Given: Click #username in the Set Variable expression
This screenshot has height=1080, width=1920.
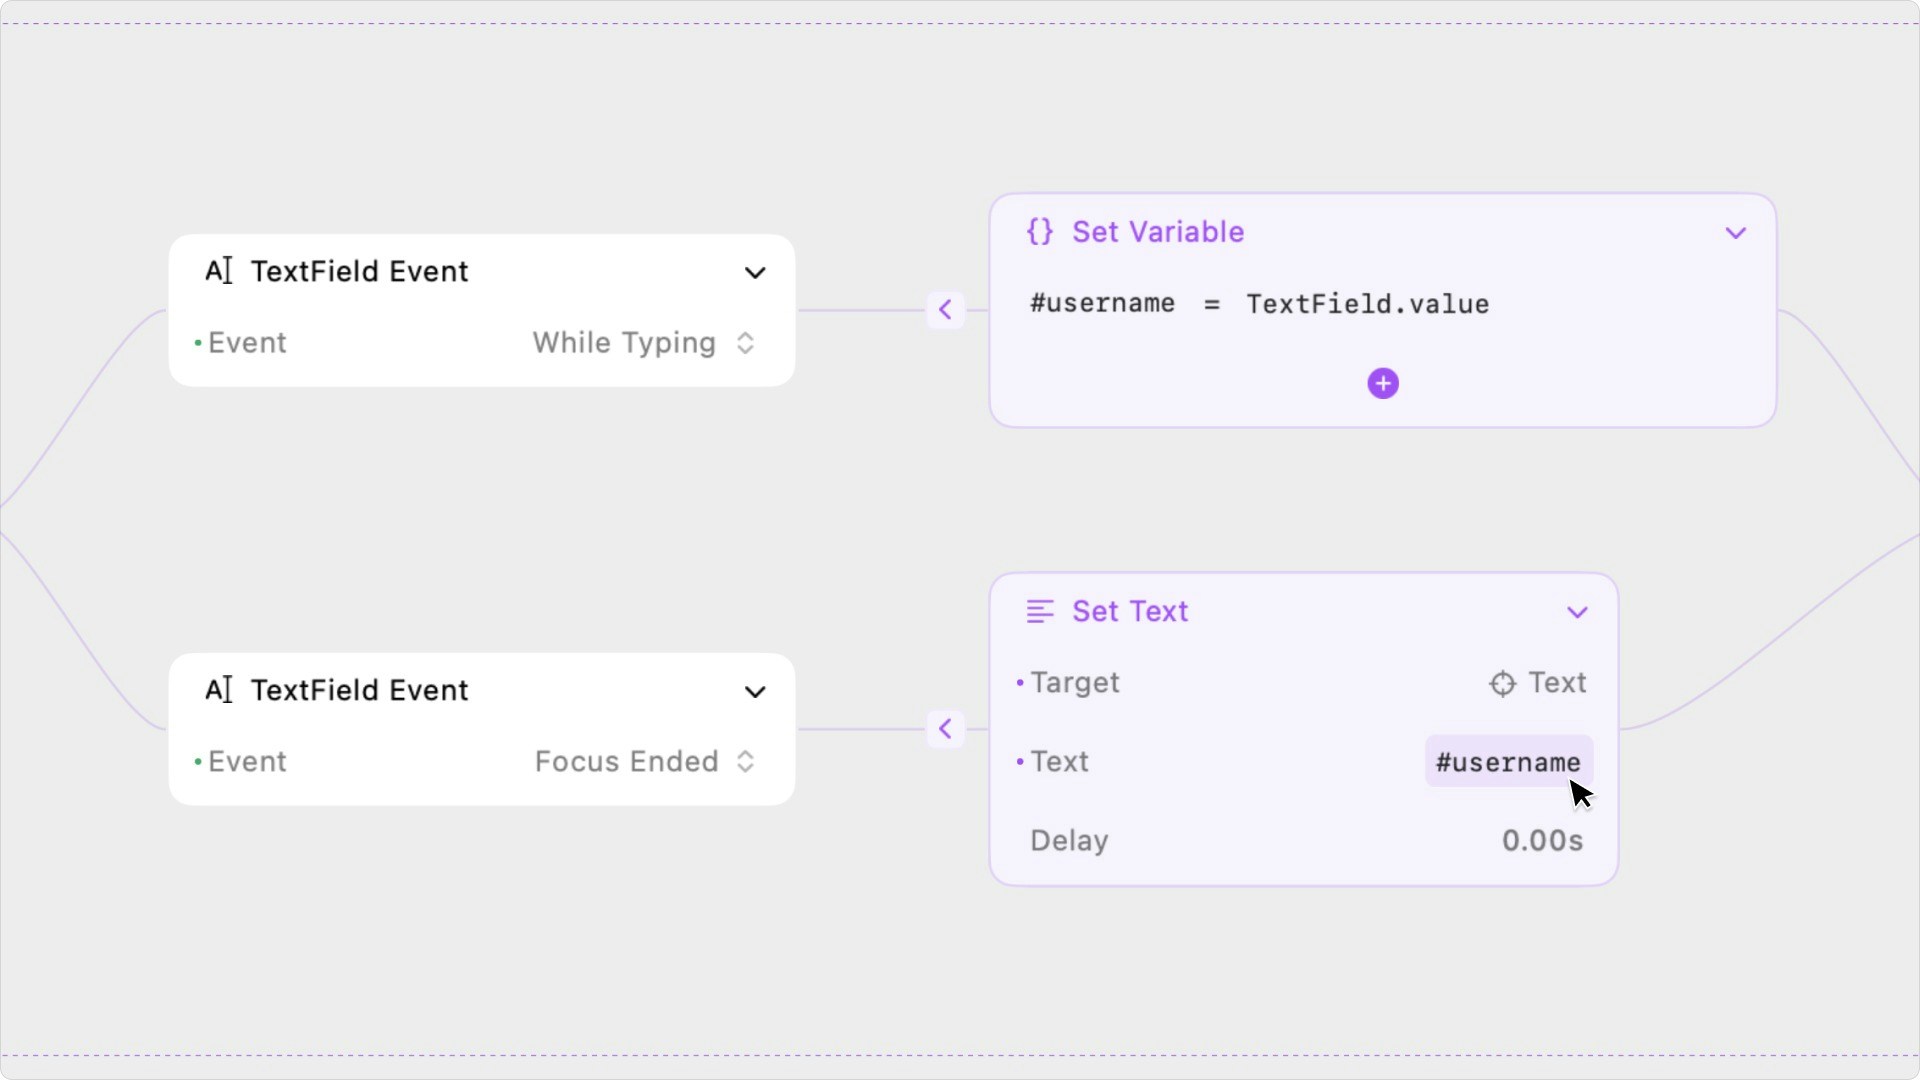Looking at the screenshot, I should (1102, 304).
